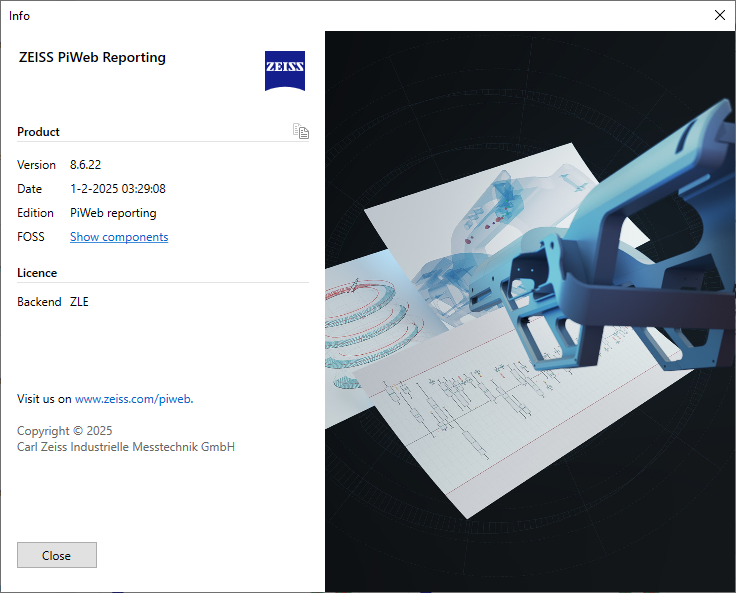Click the PiWeb reporting edition value

click(113, 213)
